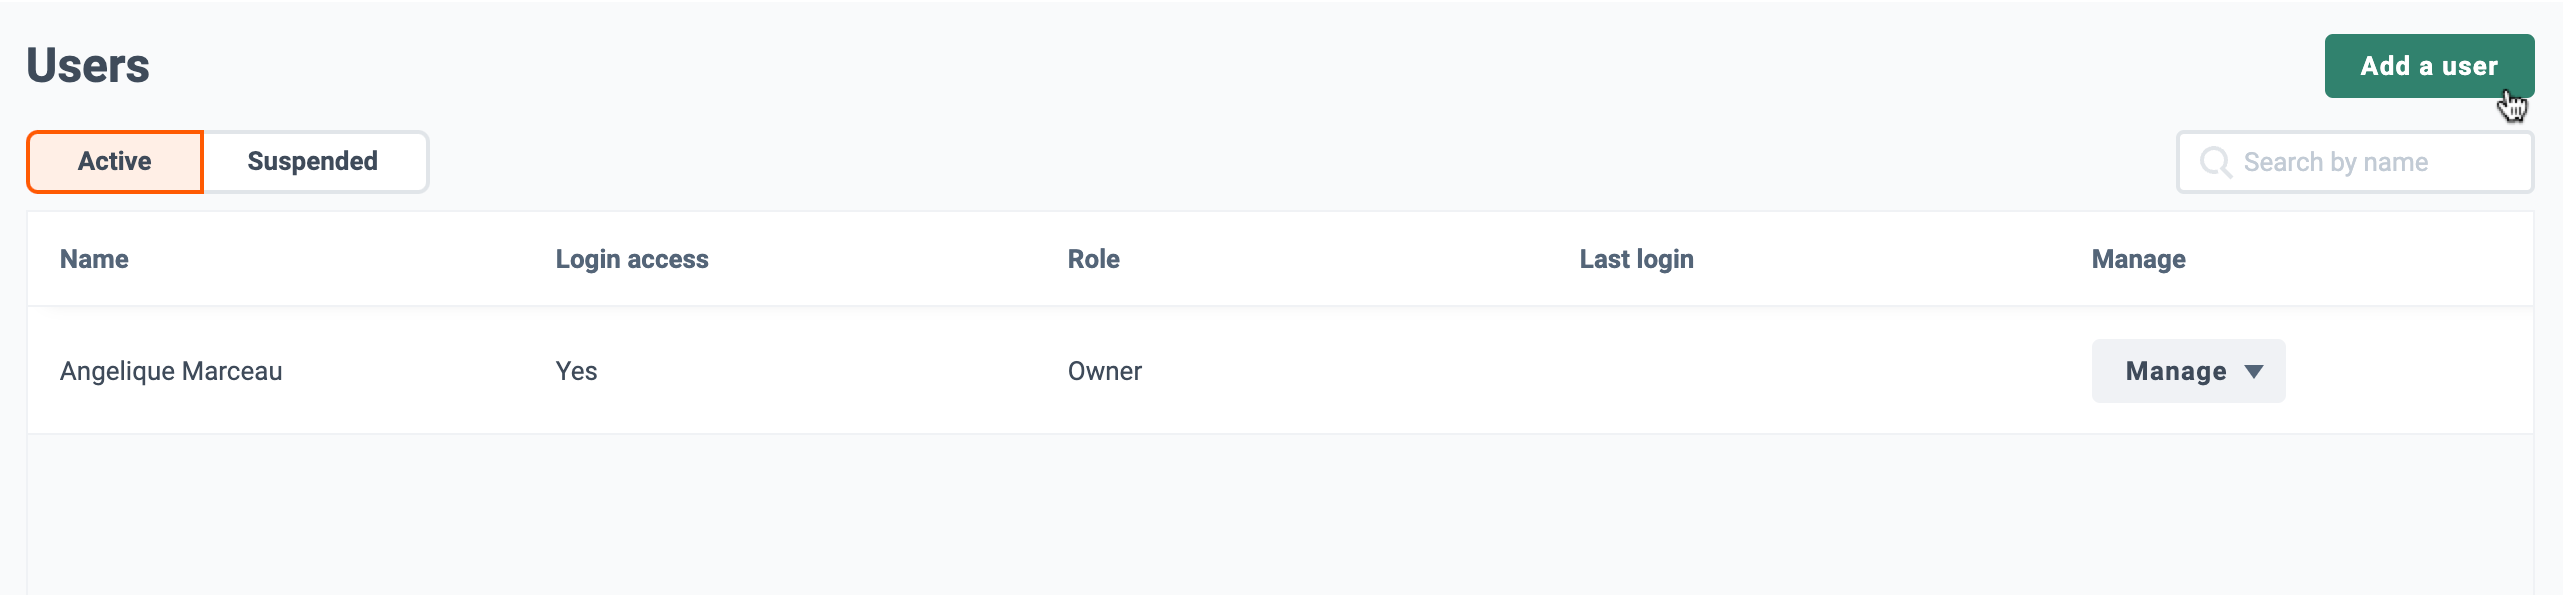Switch to the Suspended users tab

314,161
